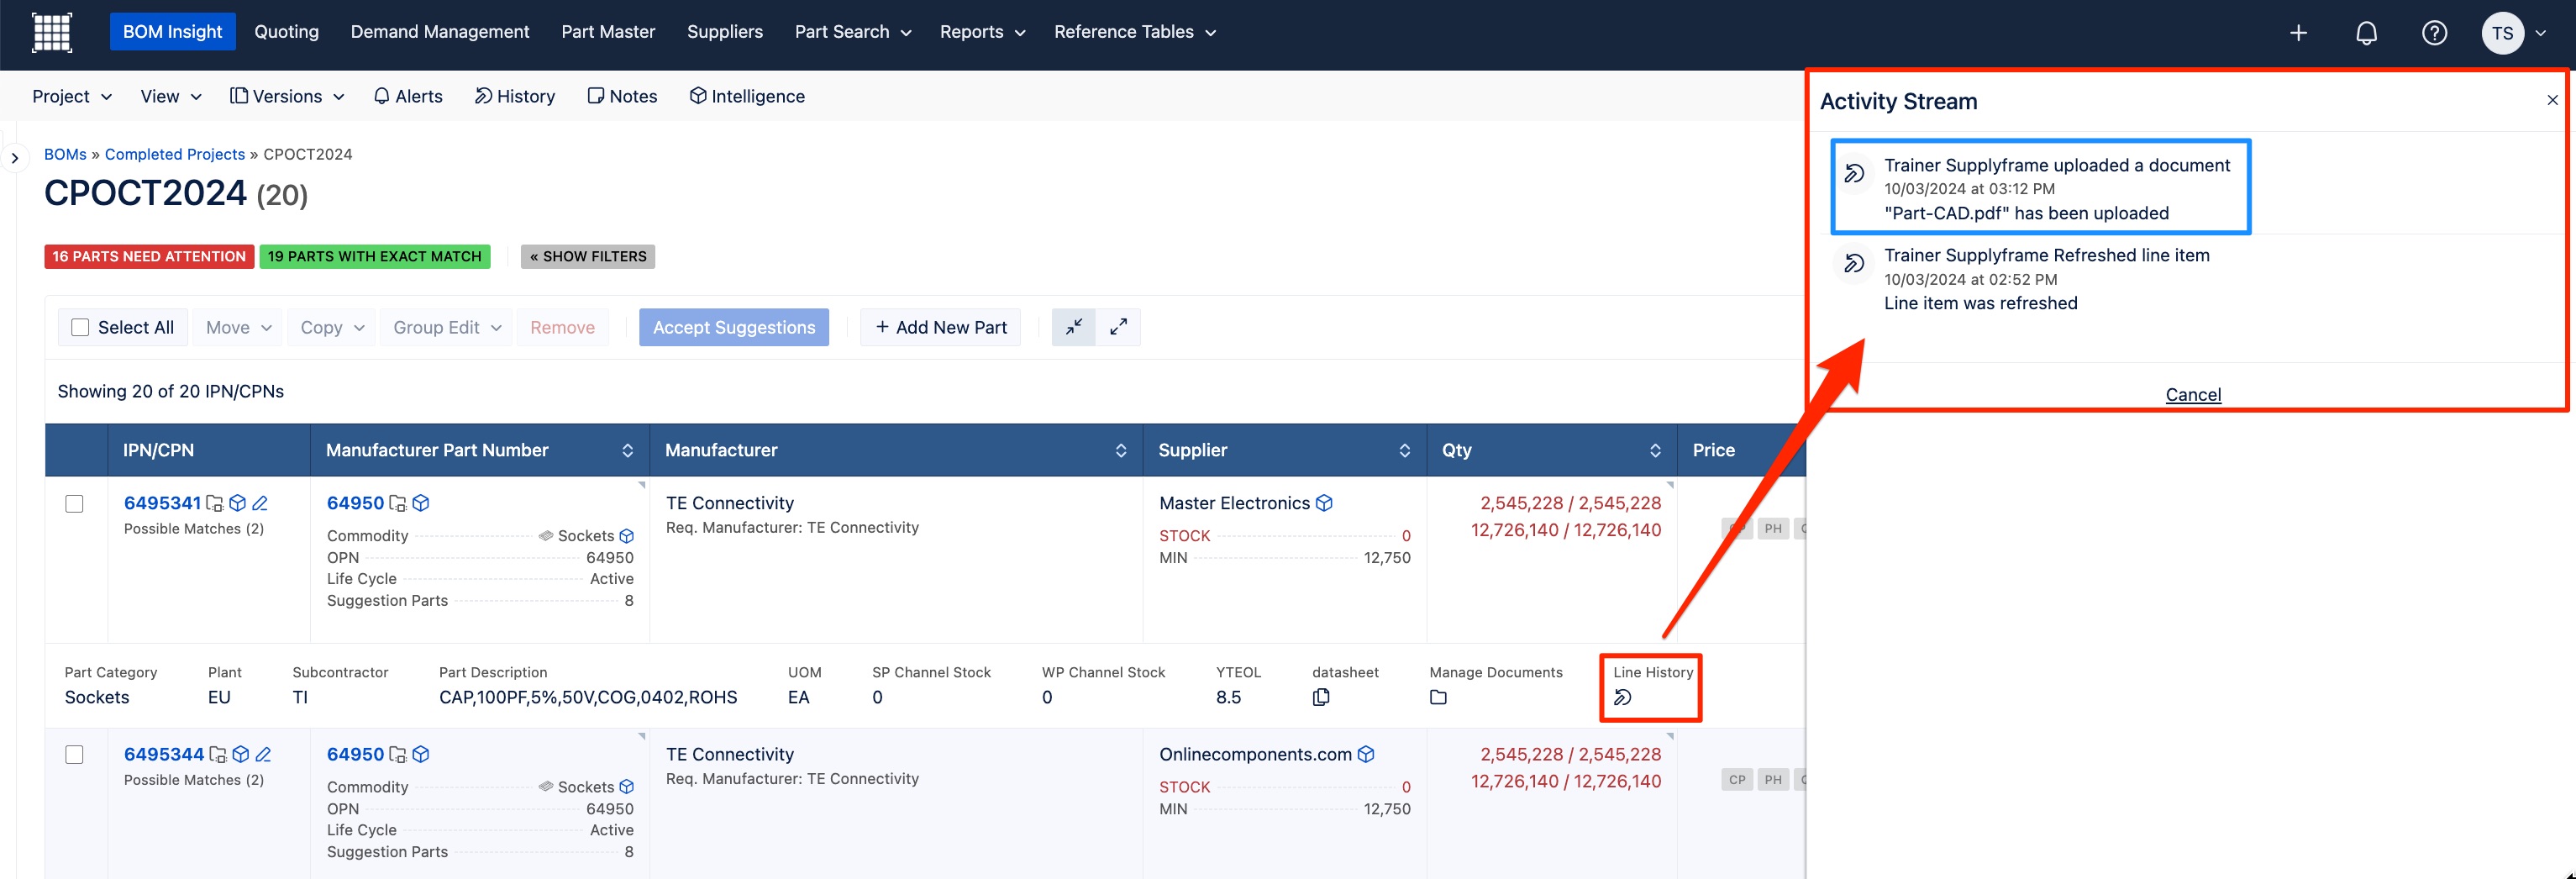Go to Quoting

(x=286, y=32)
